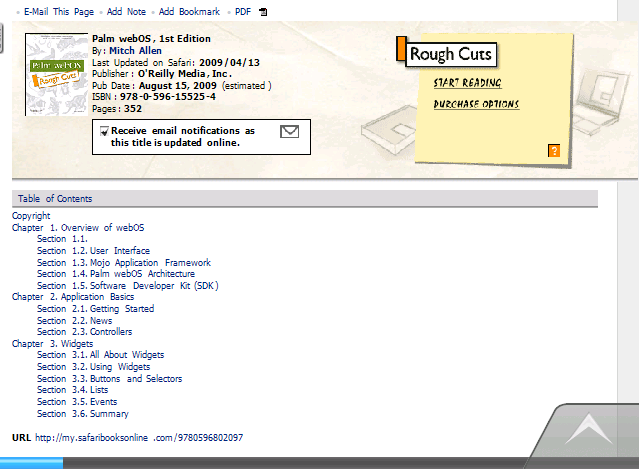
Task: Open Section 3.1. All About Widgets
Action: coord(100,355)
